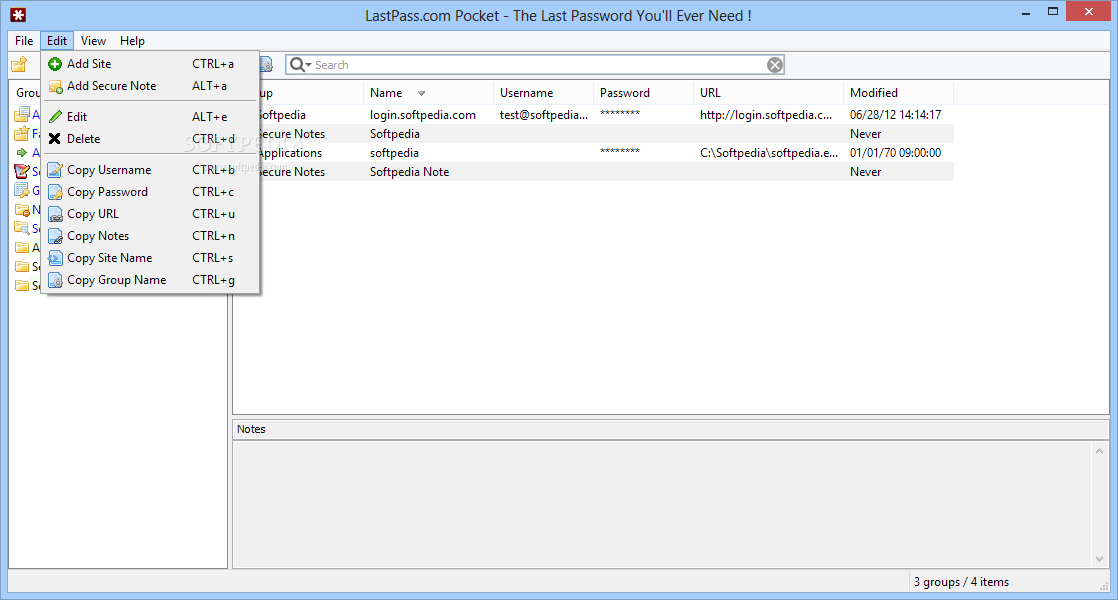
Task: Click the Notes scrollbar down arrow
Action: (1099, 559)
